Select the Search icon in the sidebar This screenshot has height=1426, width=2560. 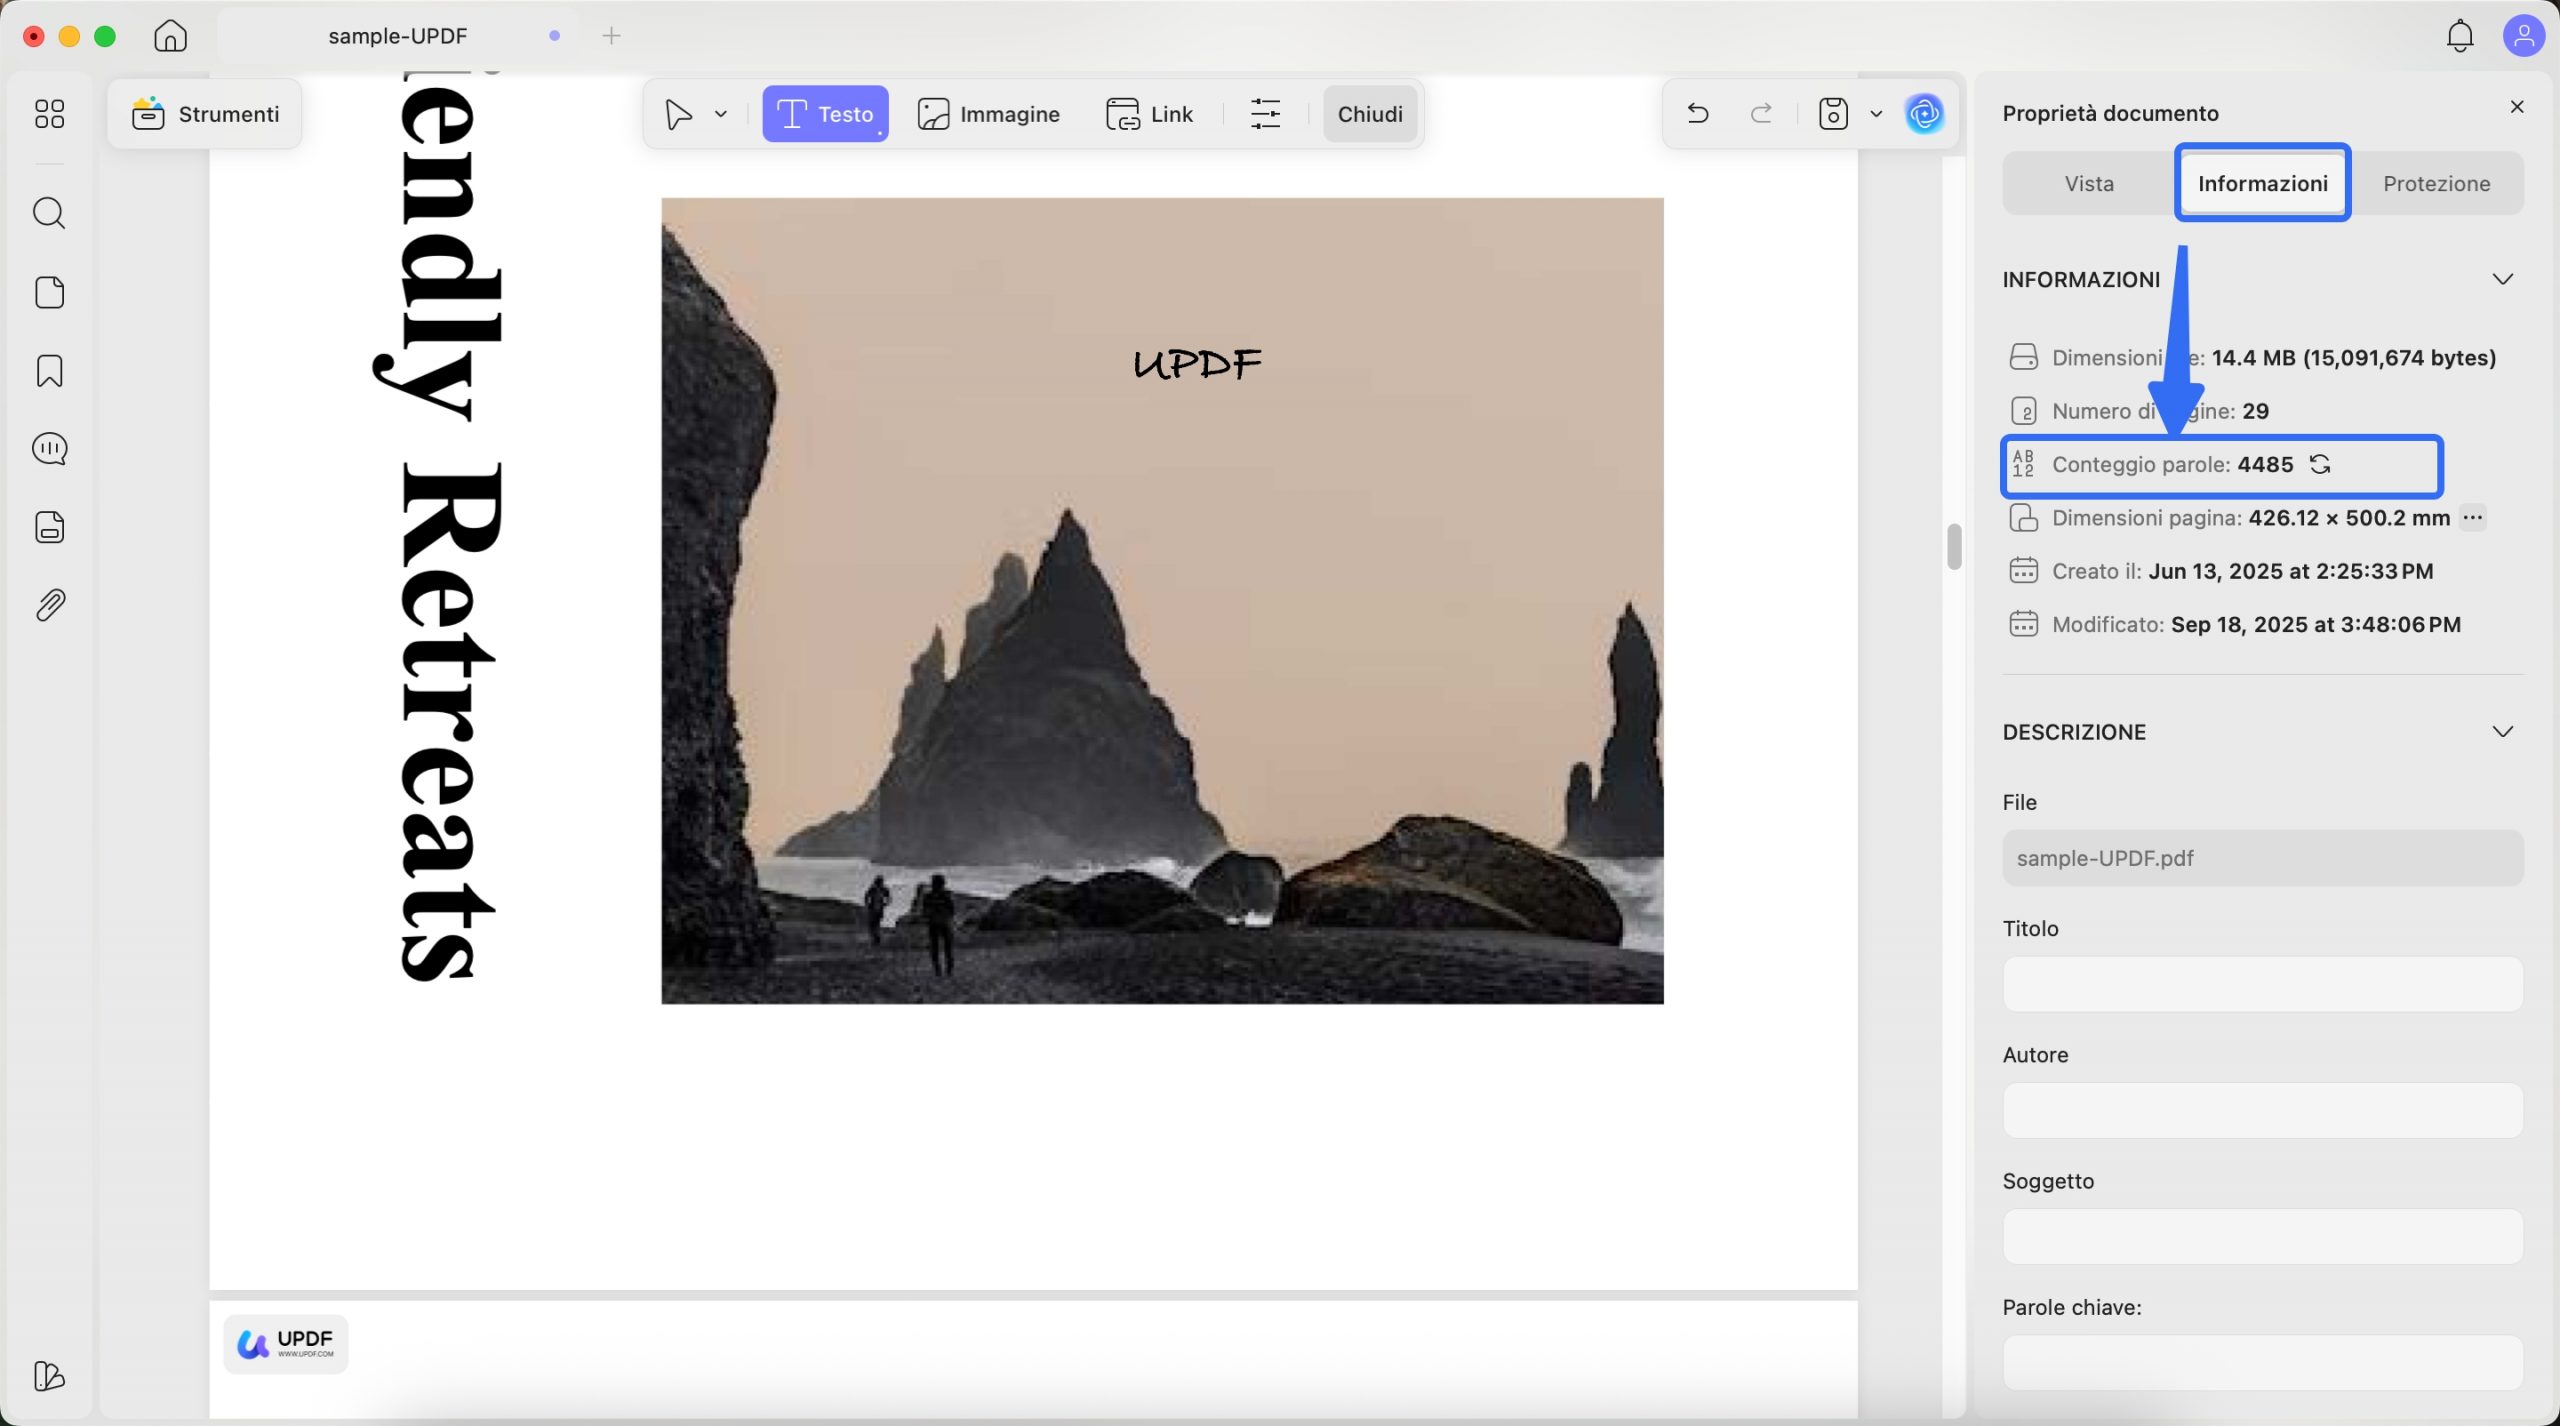(x=48, y=212)
